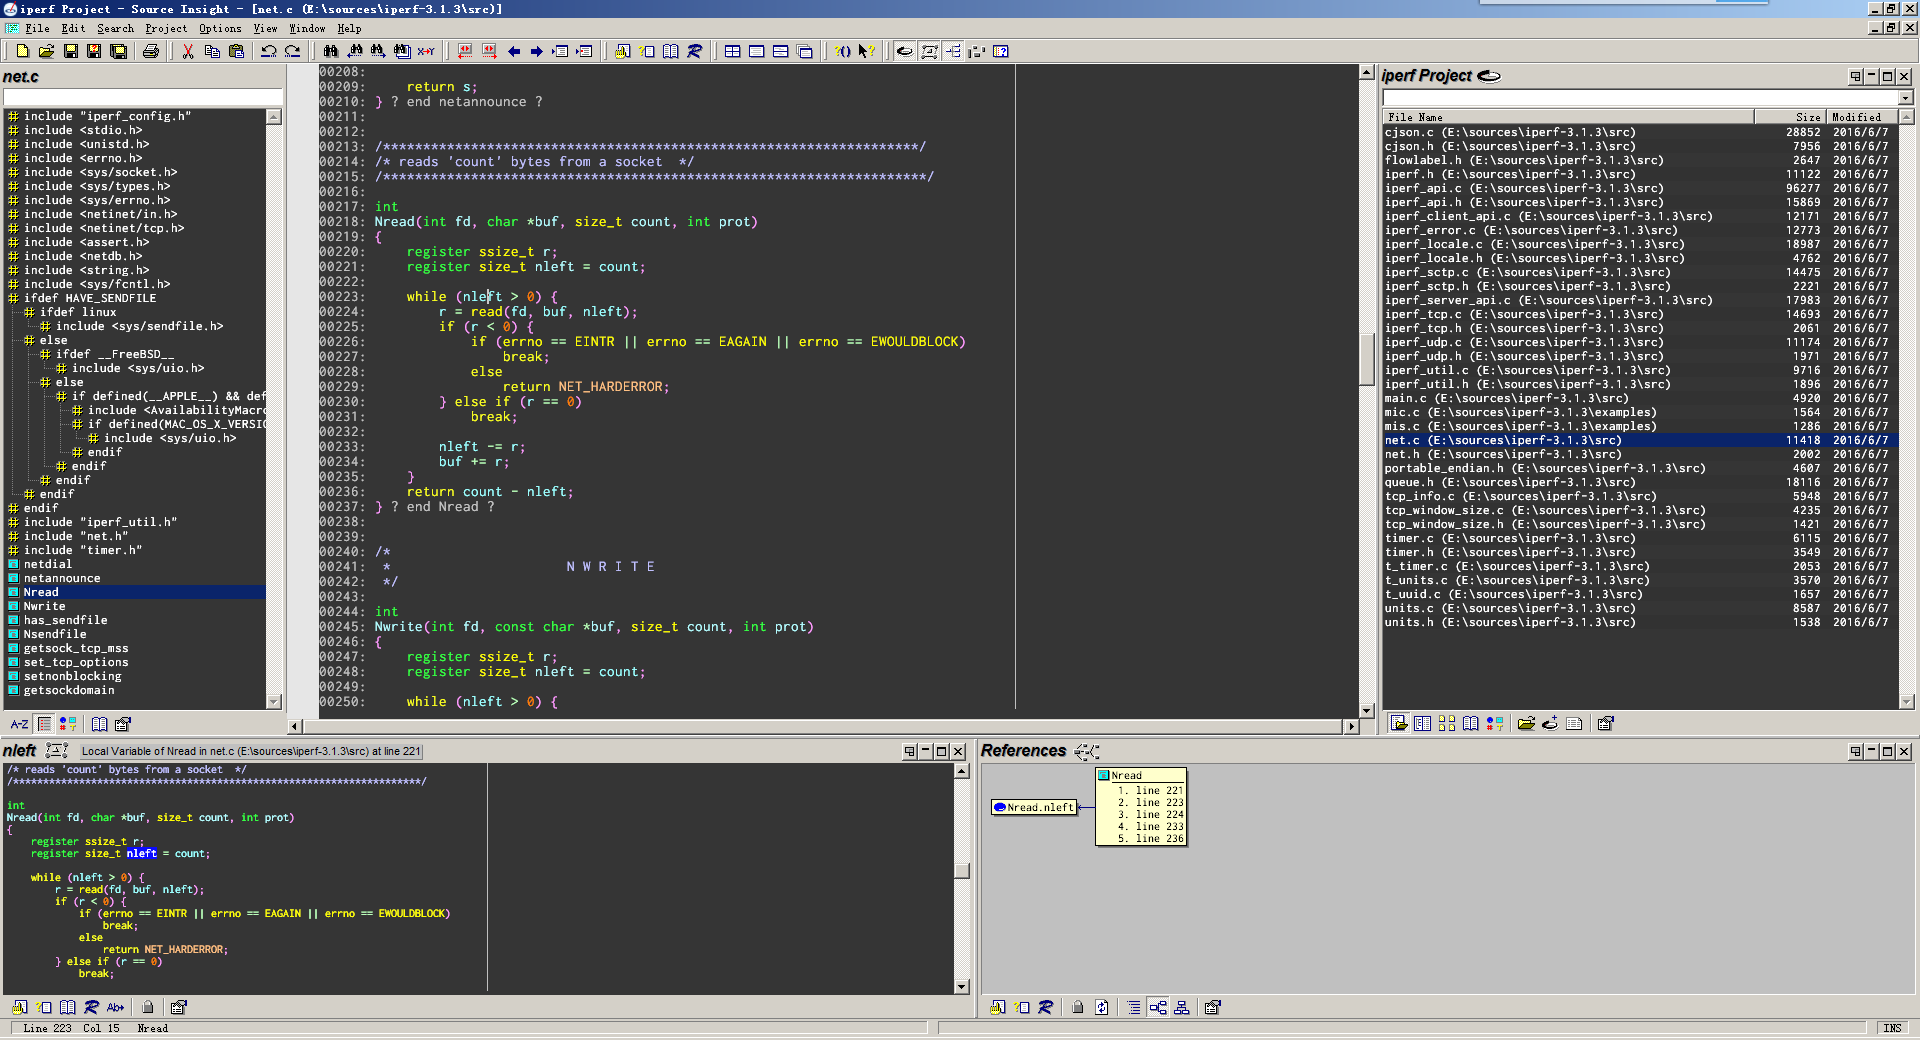Click the Undo arrow icon
The image size is (1920, 1040).
coord(268,51)
